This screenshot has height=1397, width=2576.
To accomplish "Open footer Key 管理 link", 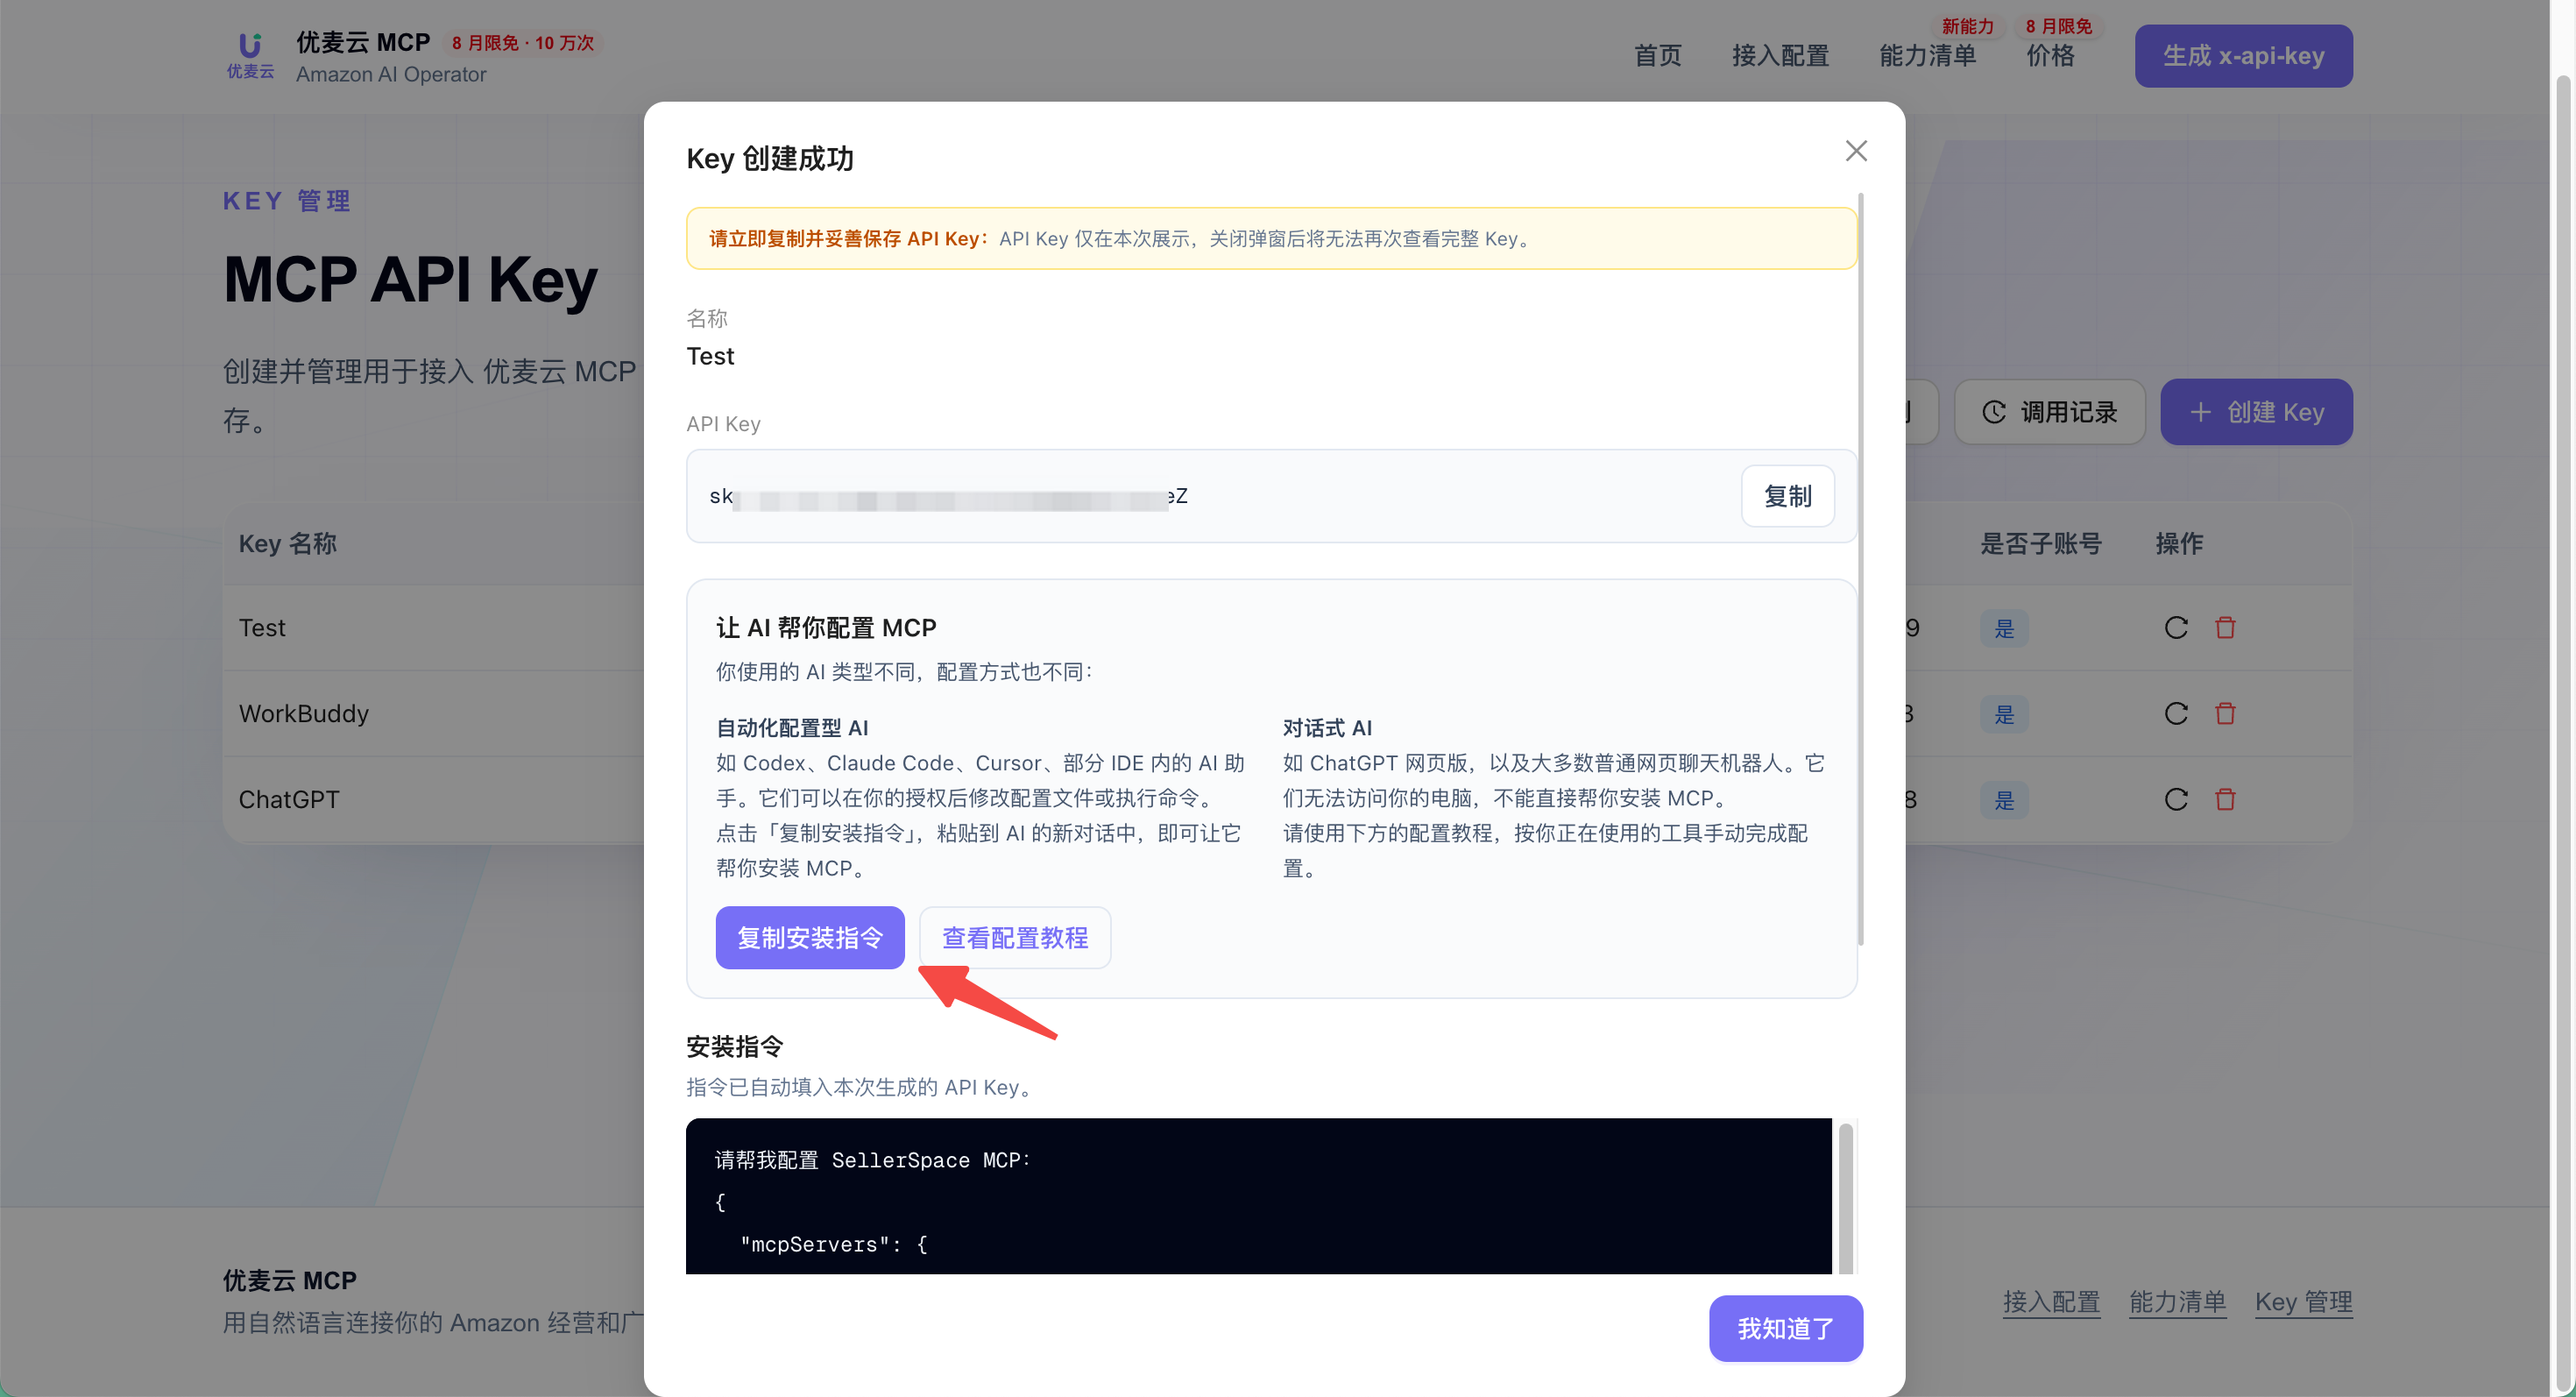I will [2304, 1302].
